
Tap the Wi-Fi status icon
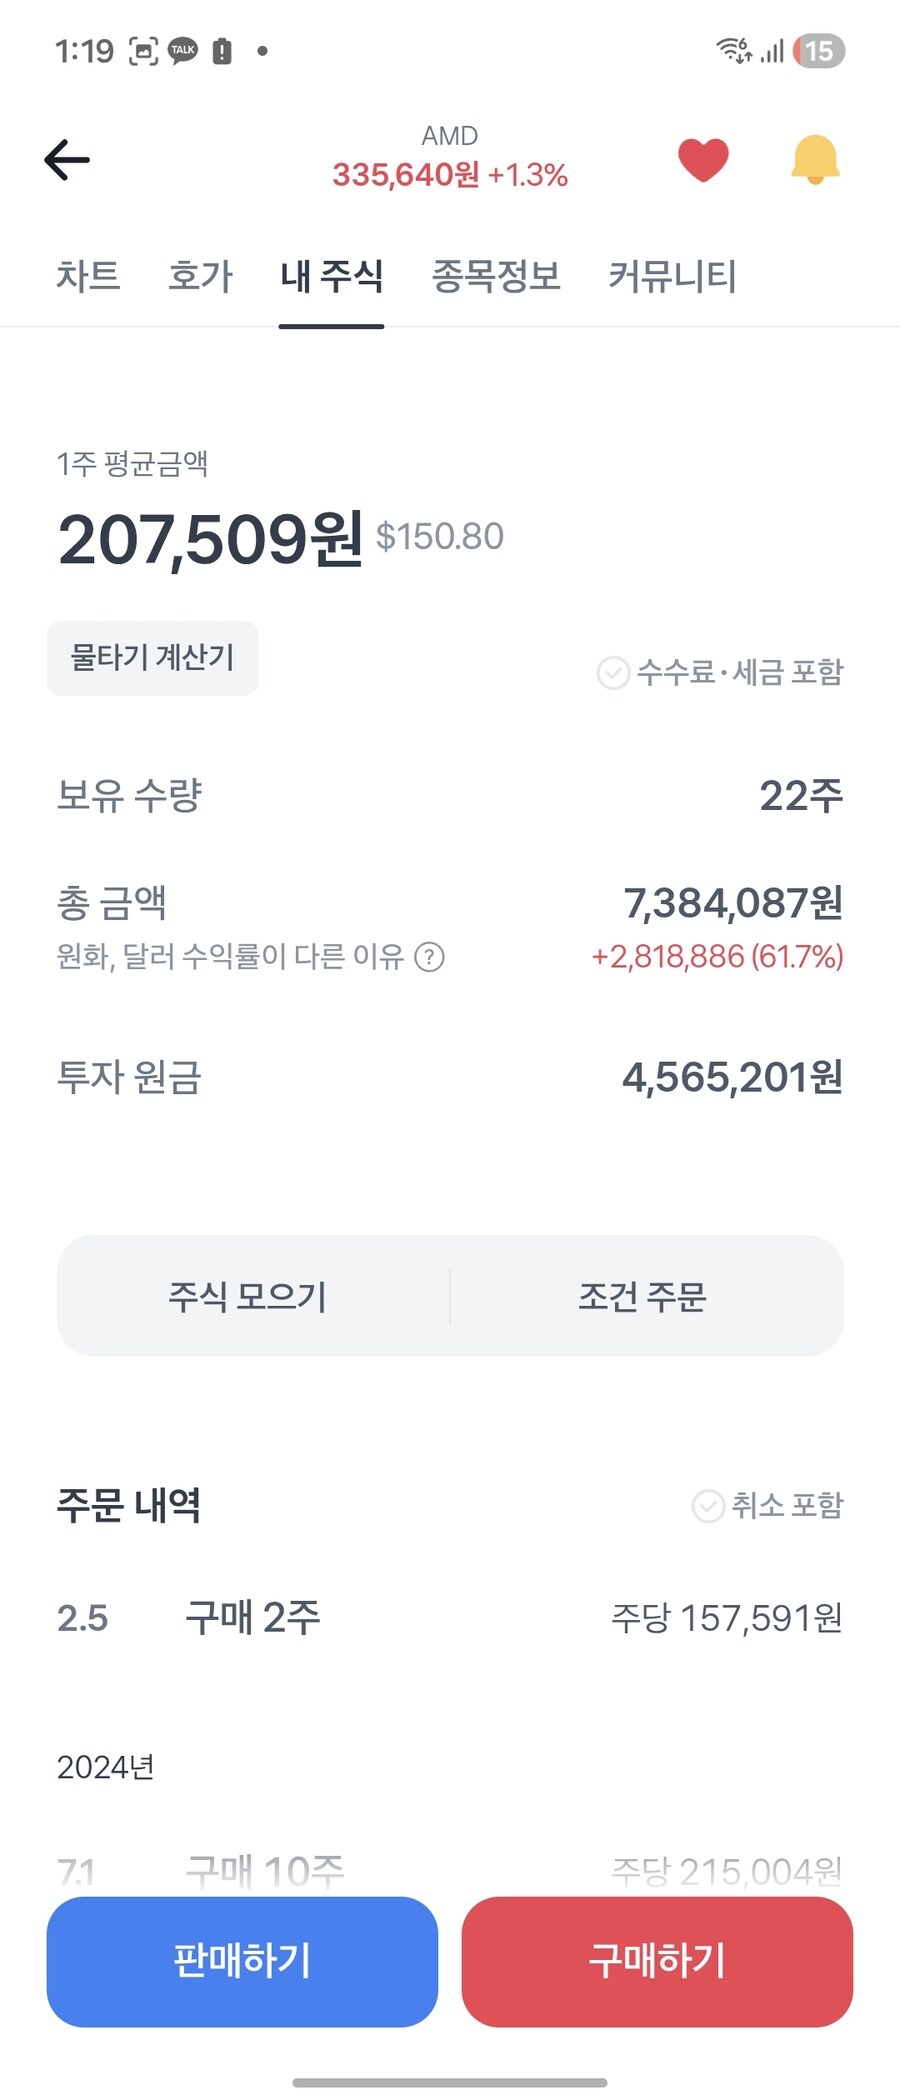point(733,50)
